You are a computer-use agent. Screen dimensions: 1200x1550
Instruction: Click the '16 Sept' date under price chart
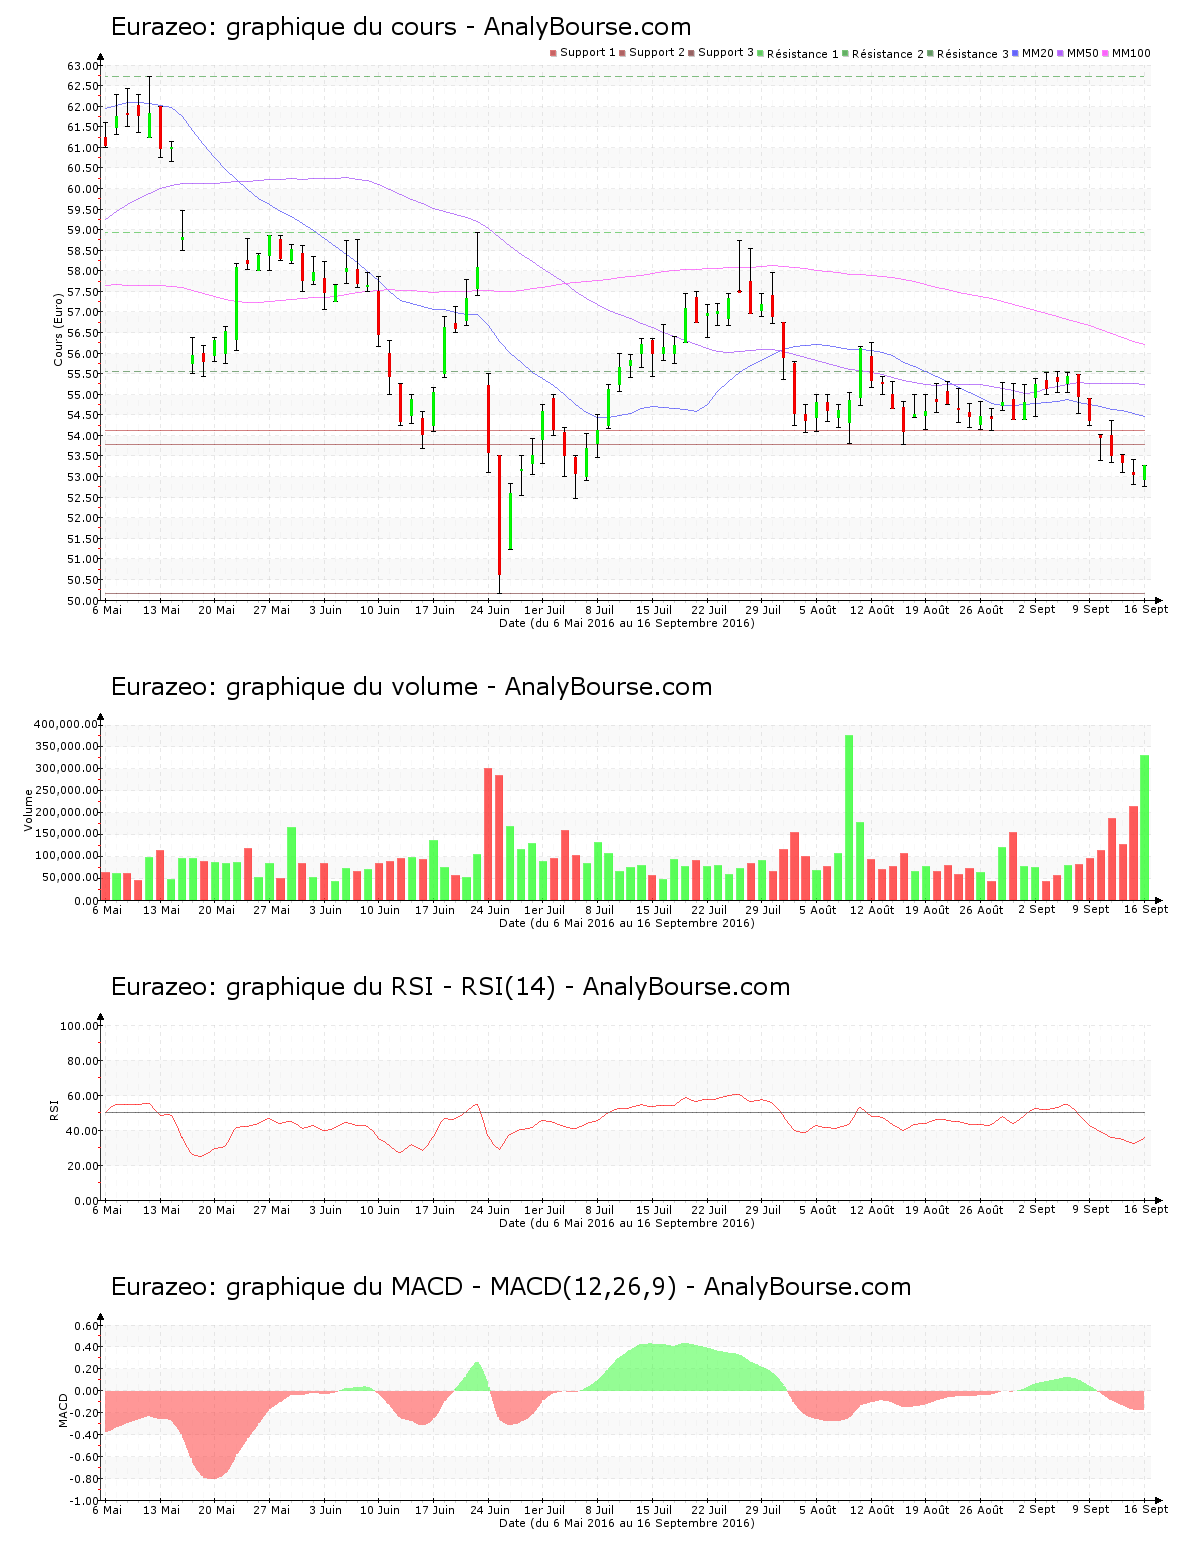click(1146, 610)
